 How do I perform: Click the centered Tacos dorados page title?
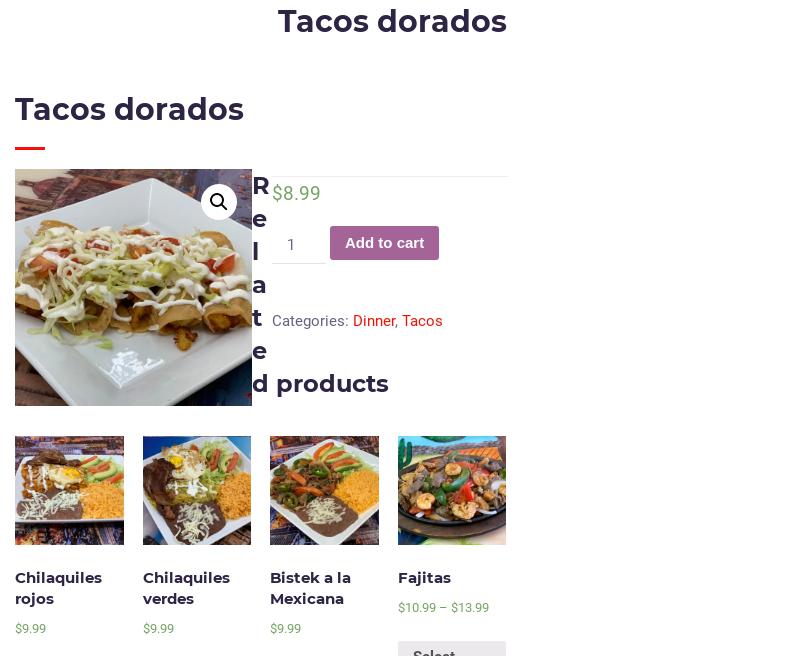[x=392, y=22]
